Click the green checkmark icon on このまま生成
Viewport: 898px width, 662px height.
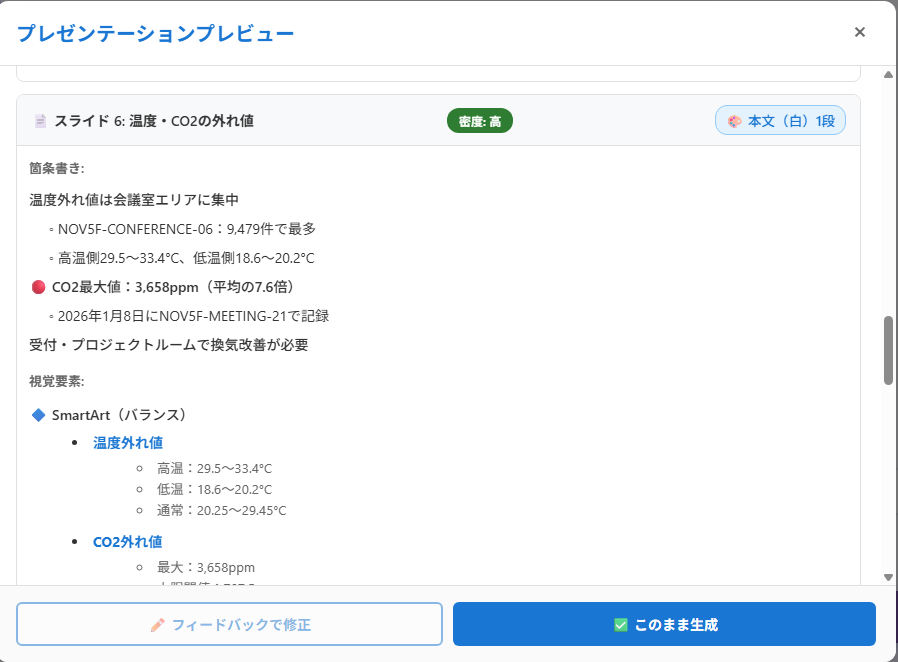621,625
